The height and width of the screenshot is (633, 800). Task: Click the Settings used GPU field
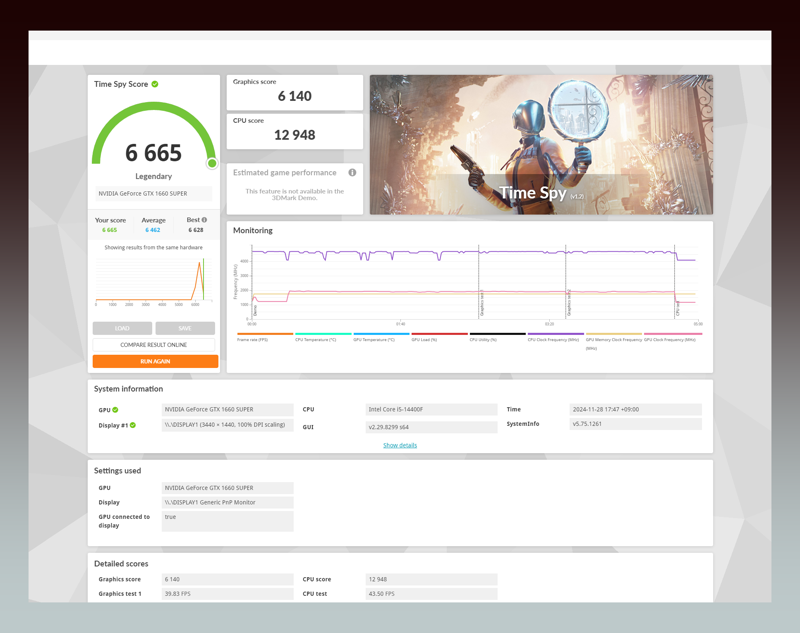[228, 488]
